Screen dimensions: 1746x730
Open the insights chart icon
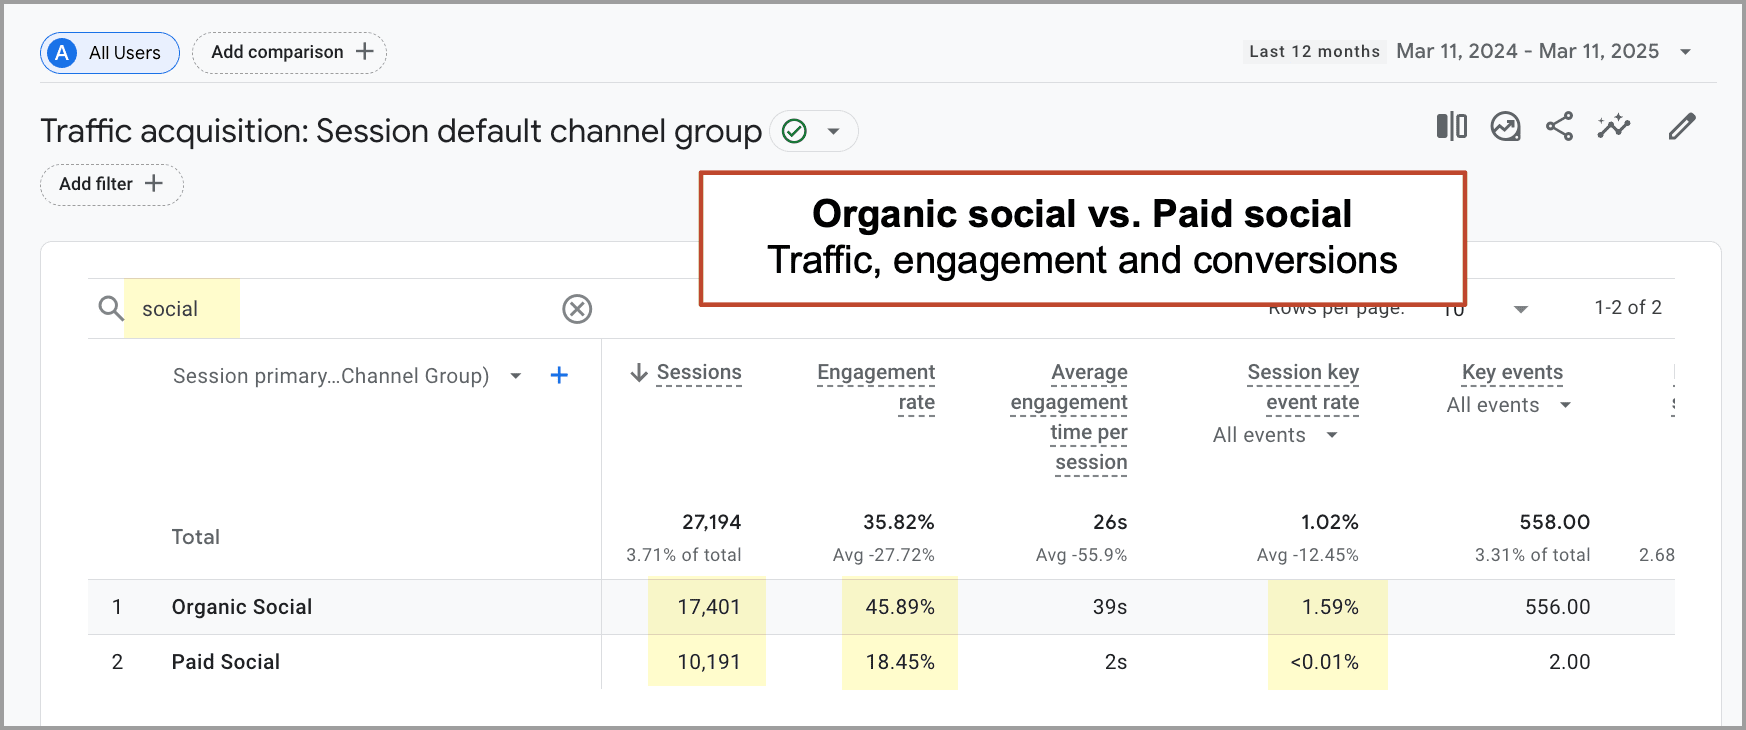pyautogui.click(x=1505, y=126)
